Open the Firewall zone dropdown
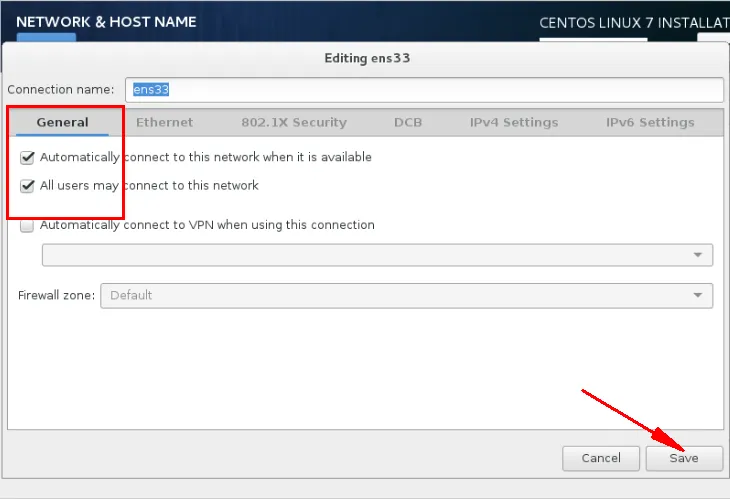Image resolution: width=730 pixels, height=499 pixels. 406,295
